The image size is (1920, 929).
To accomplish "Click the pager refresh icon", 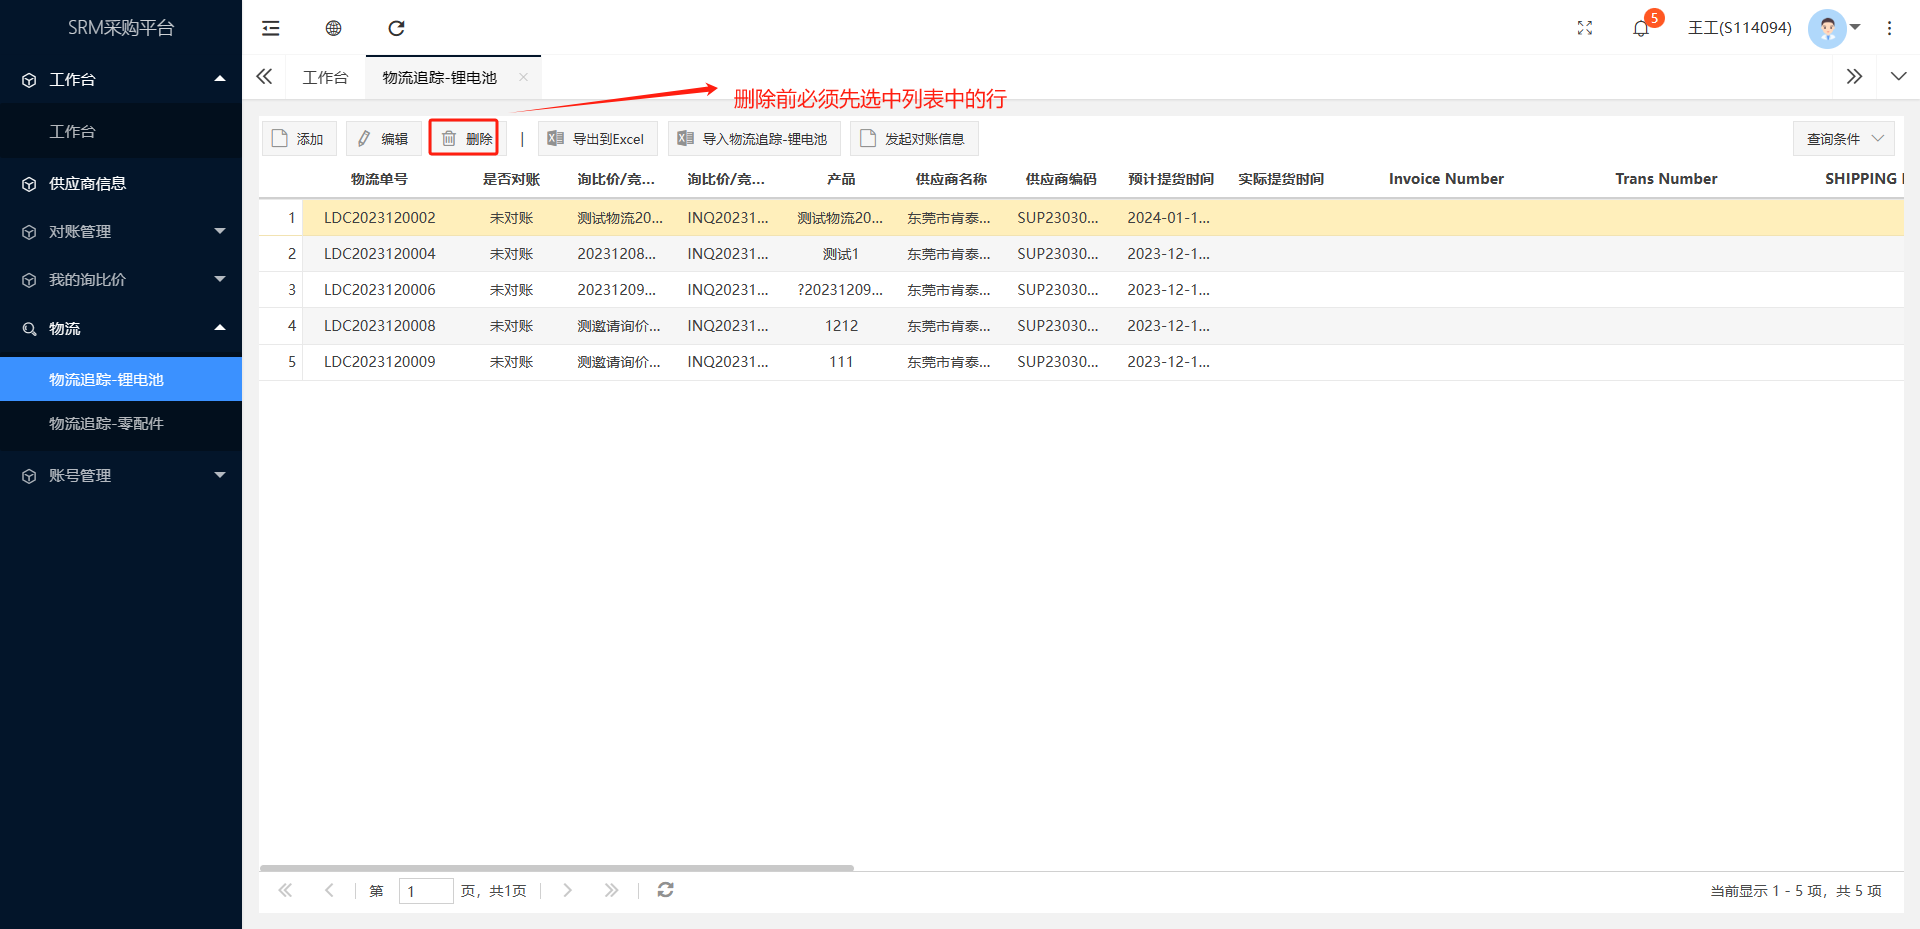I will (x=665, y=890).
